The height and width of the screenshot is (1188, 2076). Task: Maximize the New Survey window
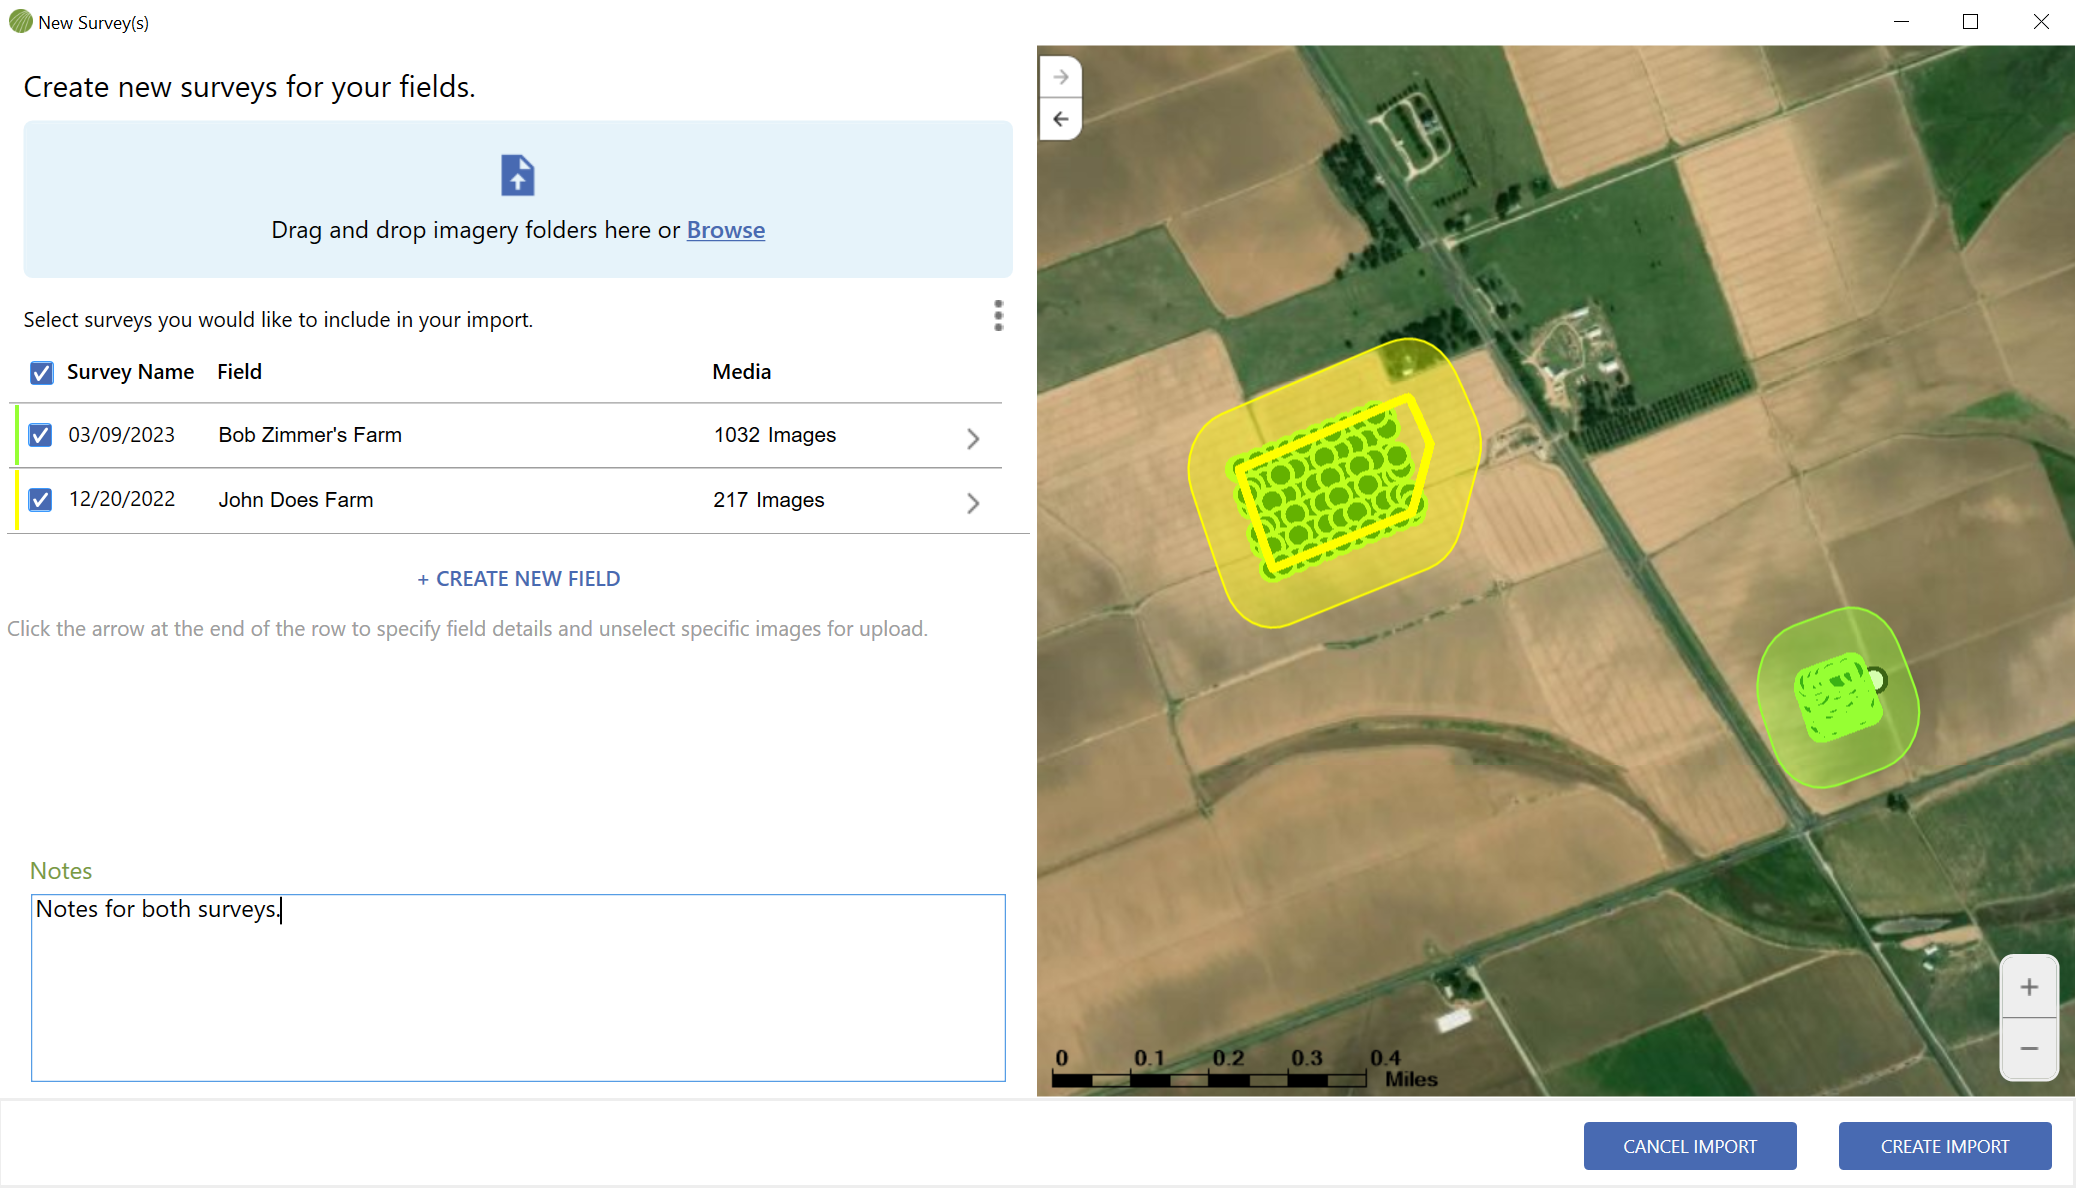click(1970, 22)
